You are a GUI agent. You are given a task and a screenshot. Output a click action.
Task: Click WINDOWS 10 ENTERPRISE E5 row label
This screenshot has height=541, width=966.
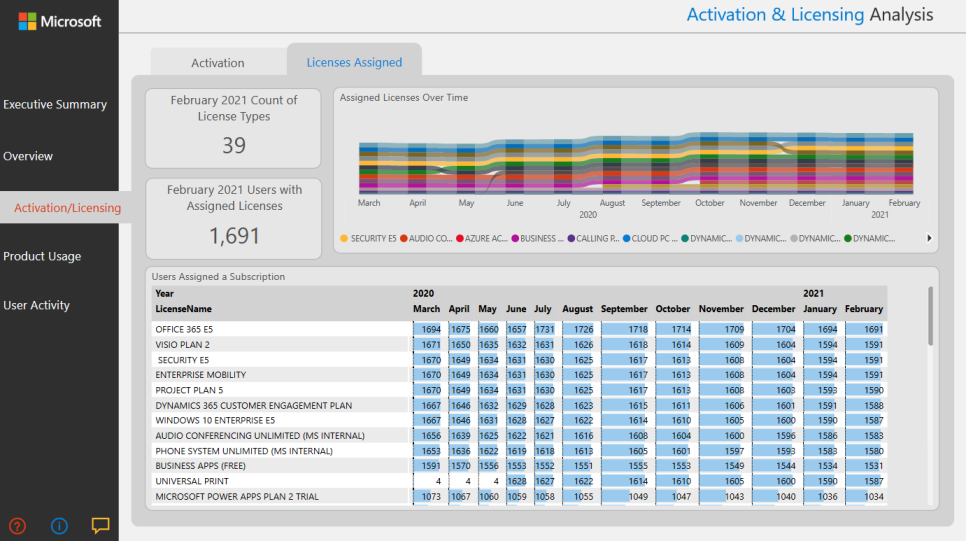215,420
